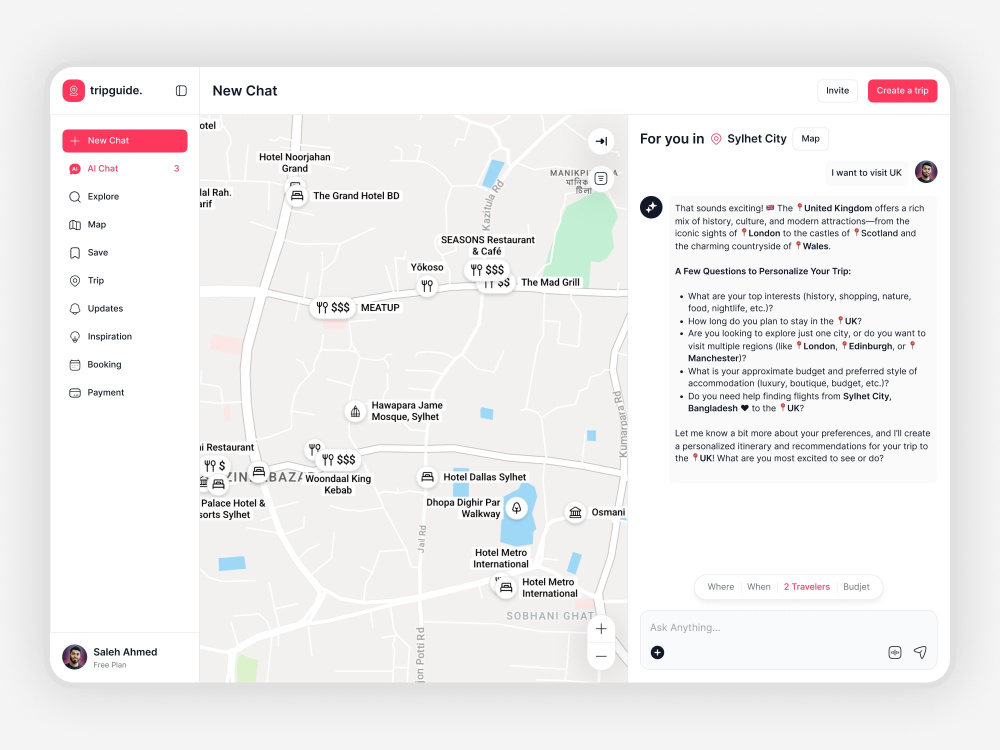Select Hawapara Jame Mosque pin

point(355,411)
